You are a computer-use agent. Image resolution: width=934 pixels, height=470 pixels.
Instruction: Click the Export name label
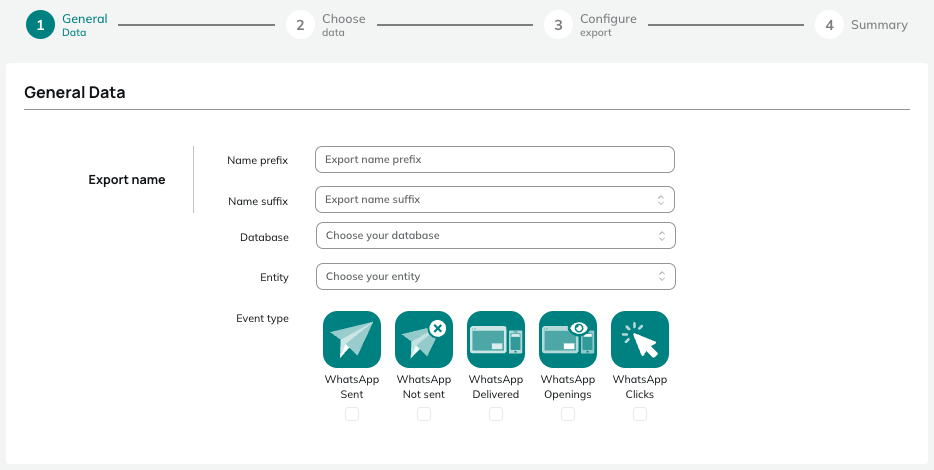pyautogui.click(x=127, y=179)
